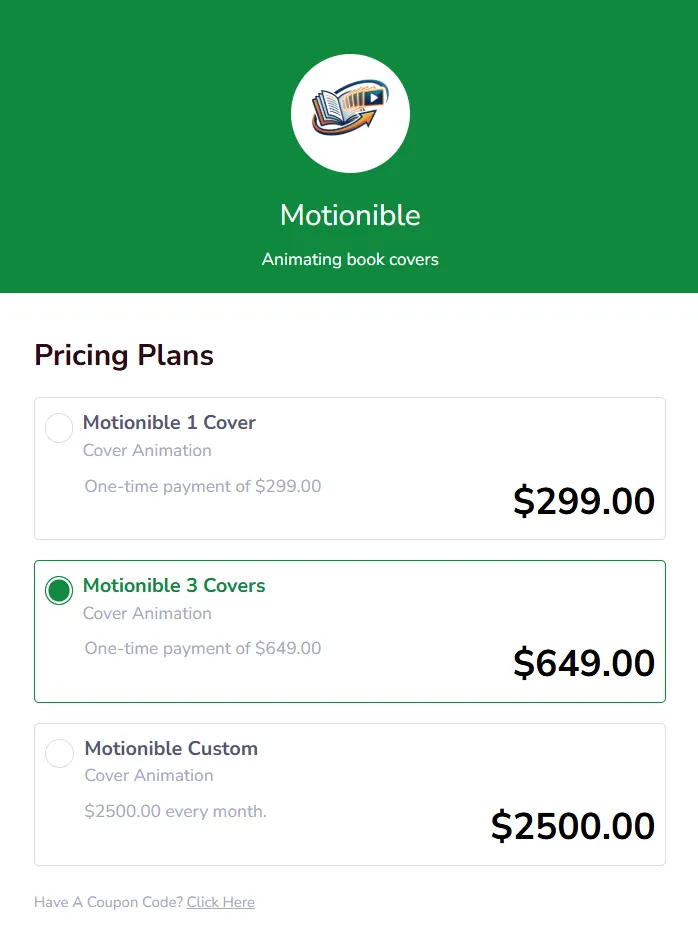This screenshot has height=927, width=698.
Task: Click Have A Coupon Code text
Action: [108, 902]
